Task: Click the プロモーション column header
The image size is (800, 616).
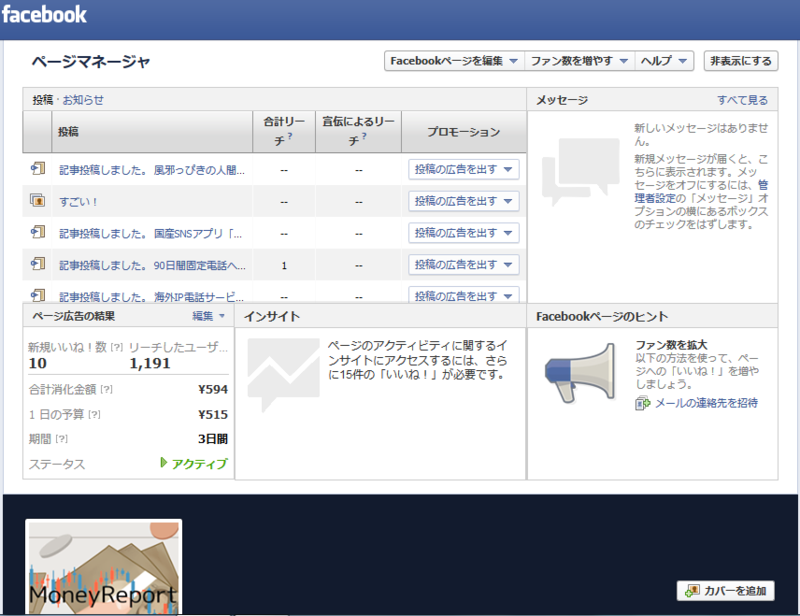Action: 464,132
